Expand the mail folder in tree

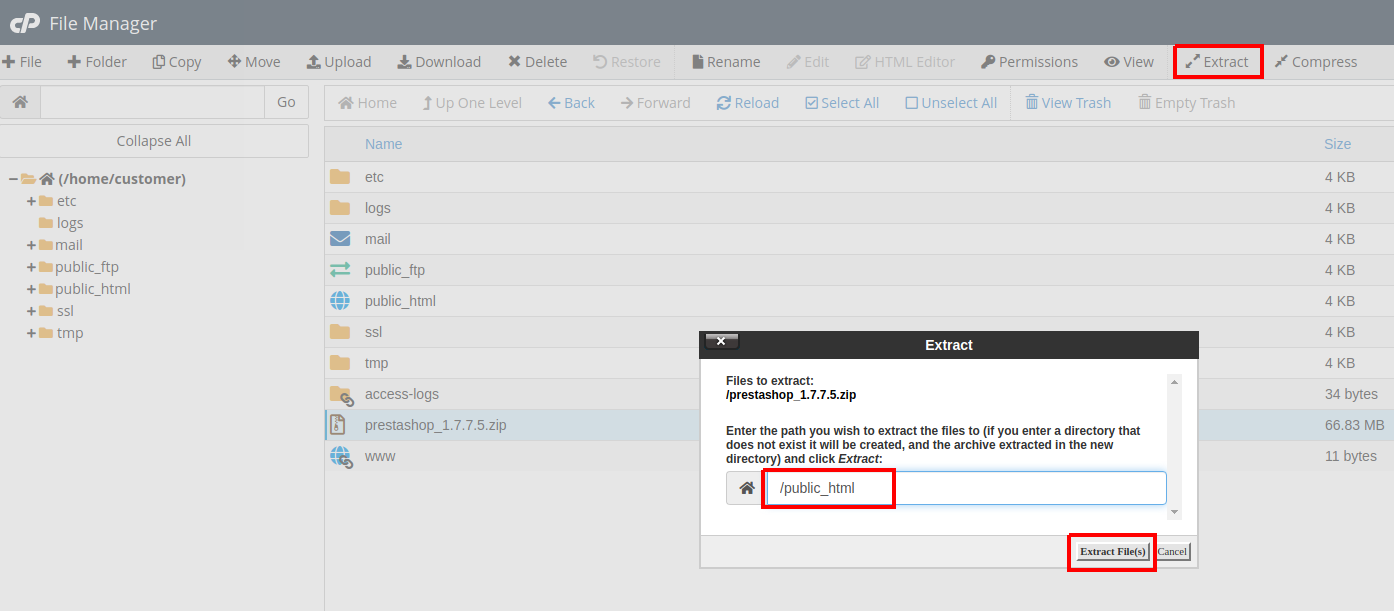[31, 245]
